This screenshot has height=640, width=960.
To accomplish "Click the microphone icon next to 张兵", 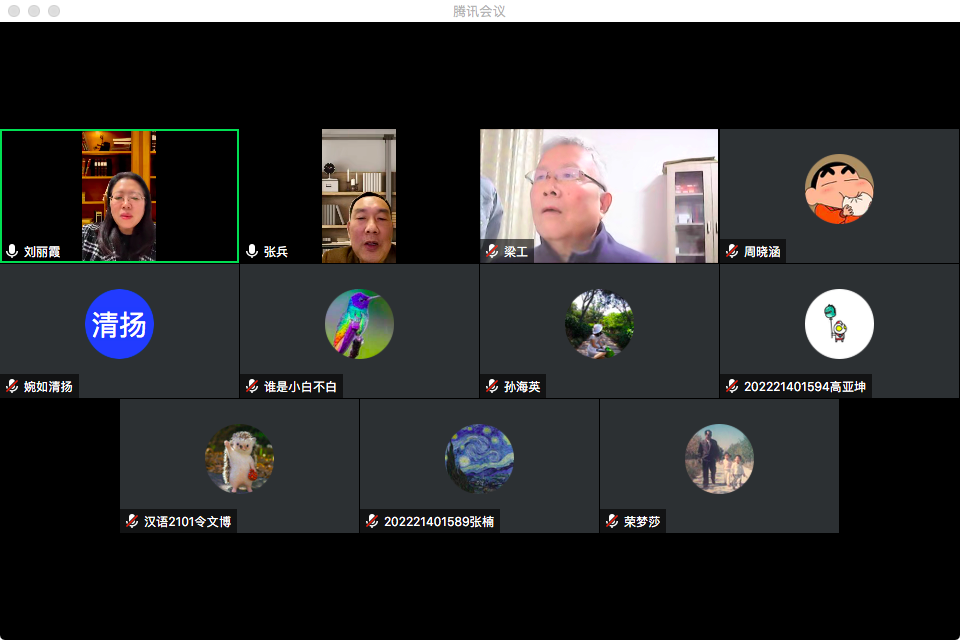I will coord(252,252).
